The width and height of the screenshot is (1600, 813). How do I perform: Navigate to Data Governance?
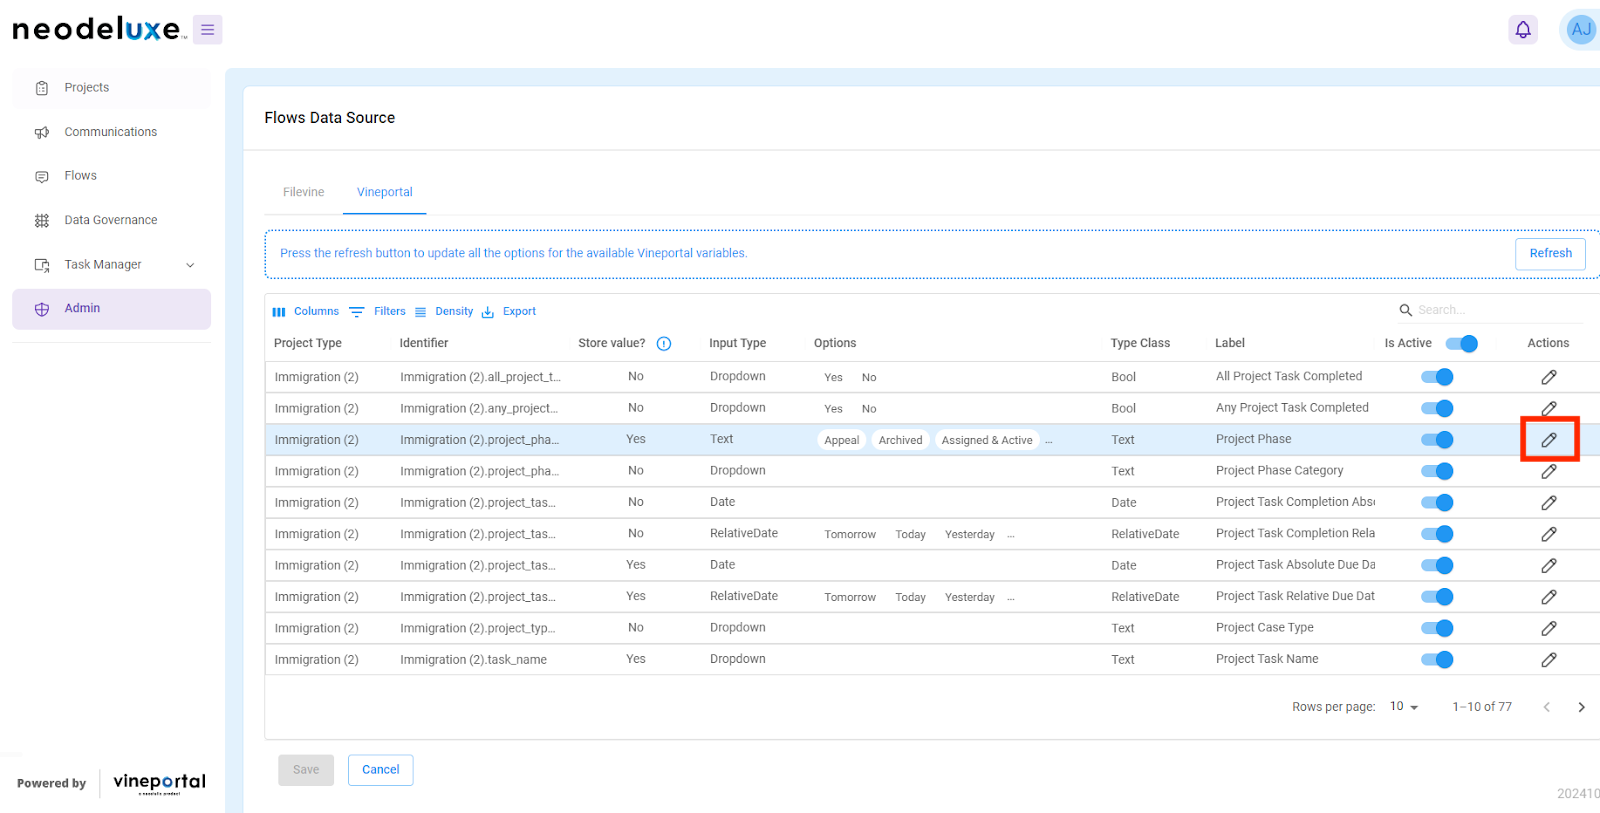pyautogui.click(x=111, y=220)
